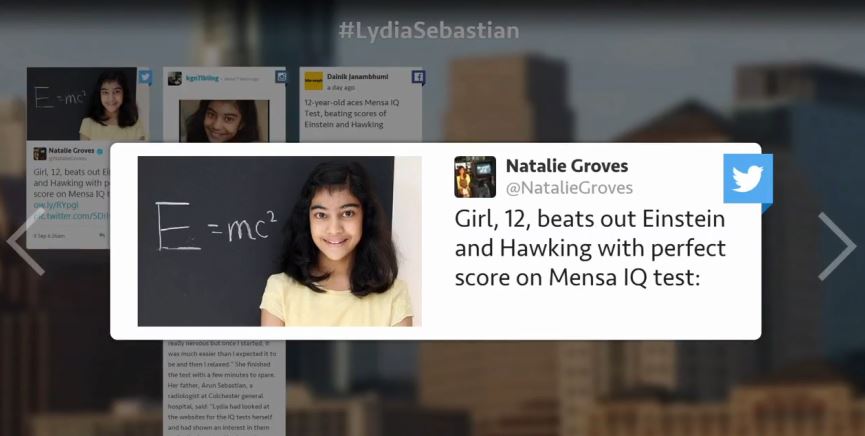Image resolution: width=865 pixels, height=436 pixels.
Task: Click Facebook badge on Dainik Janambhumi card
Action: click(418, 77)
